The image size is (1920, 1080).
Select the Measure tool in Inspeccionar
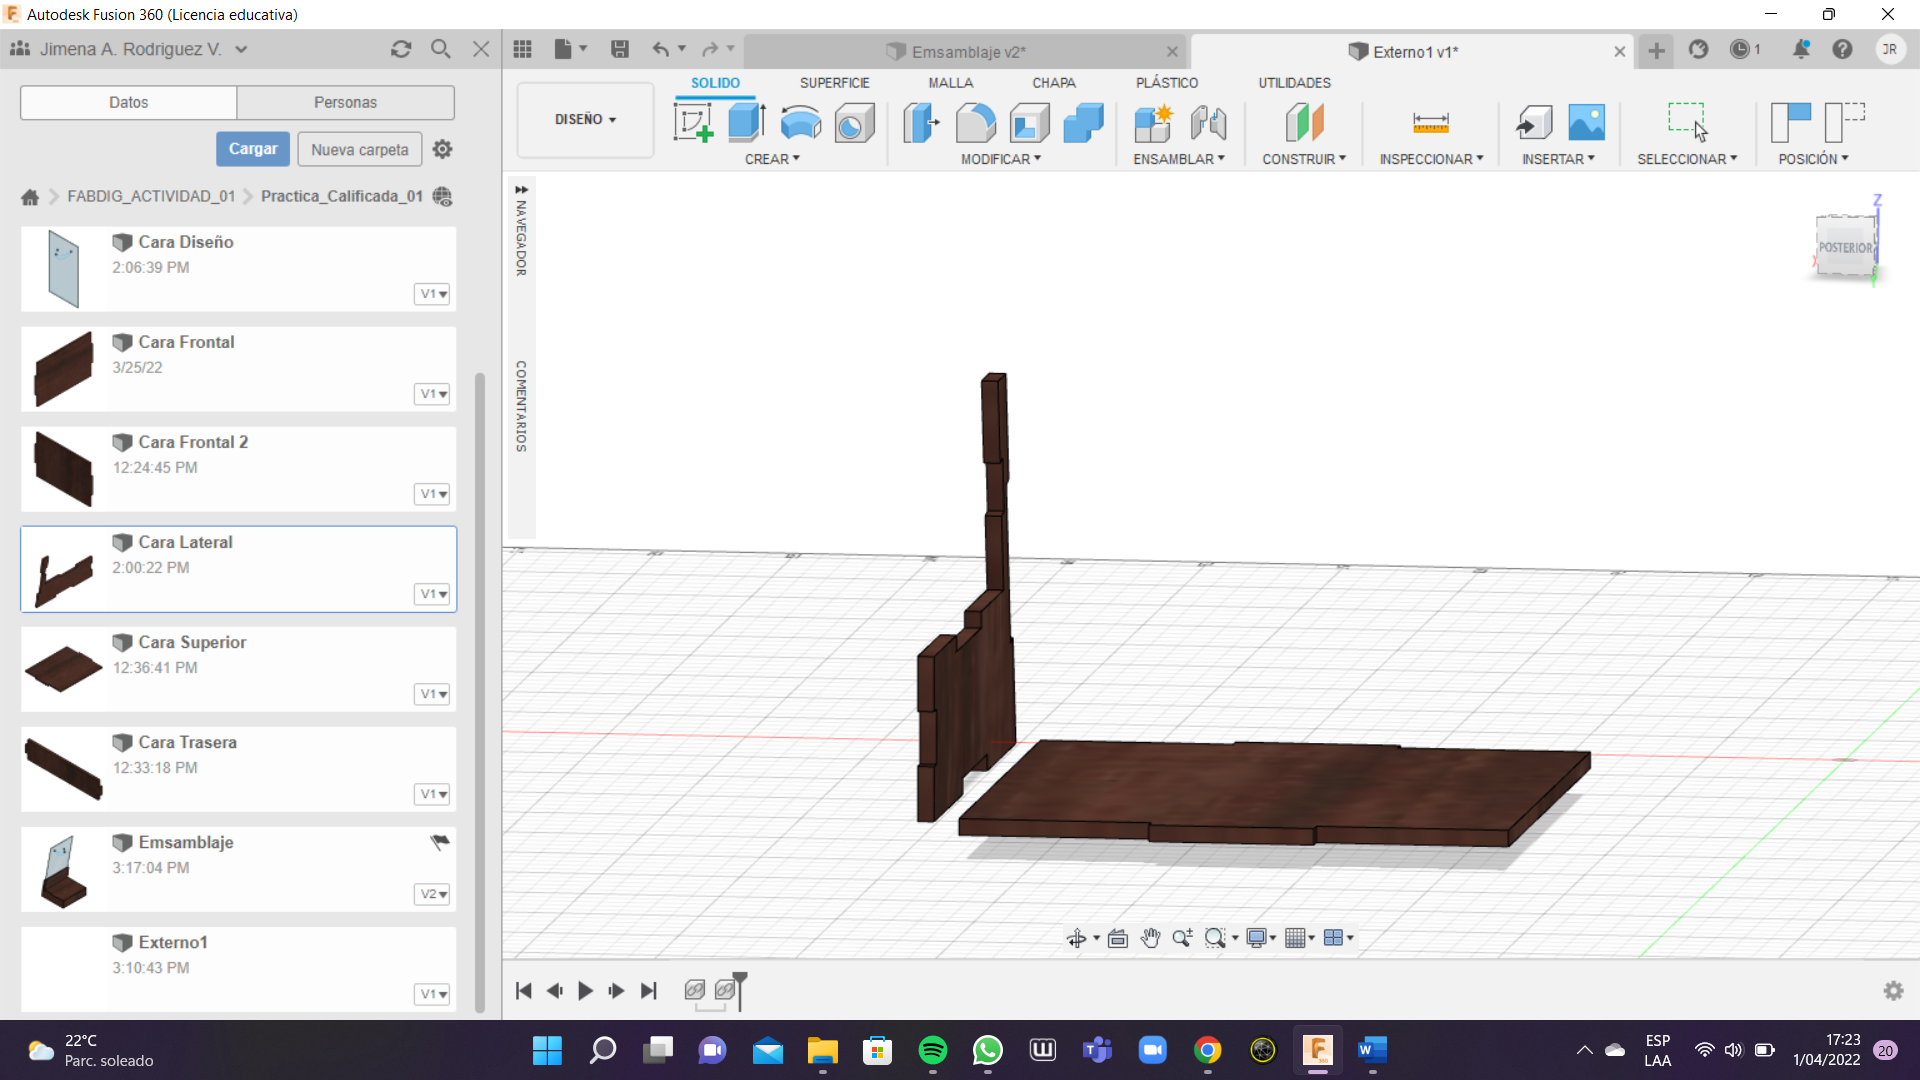[1430, 123]
